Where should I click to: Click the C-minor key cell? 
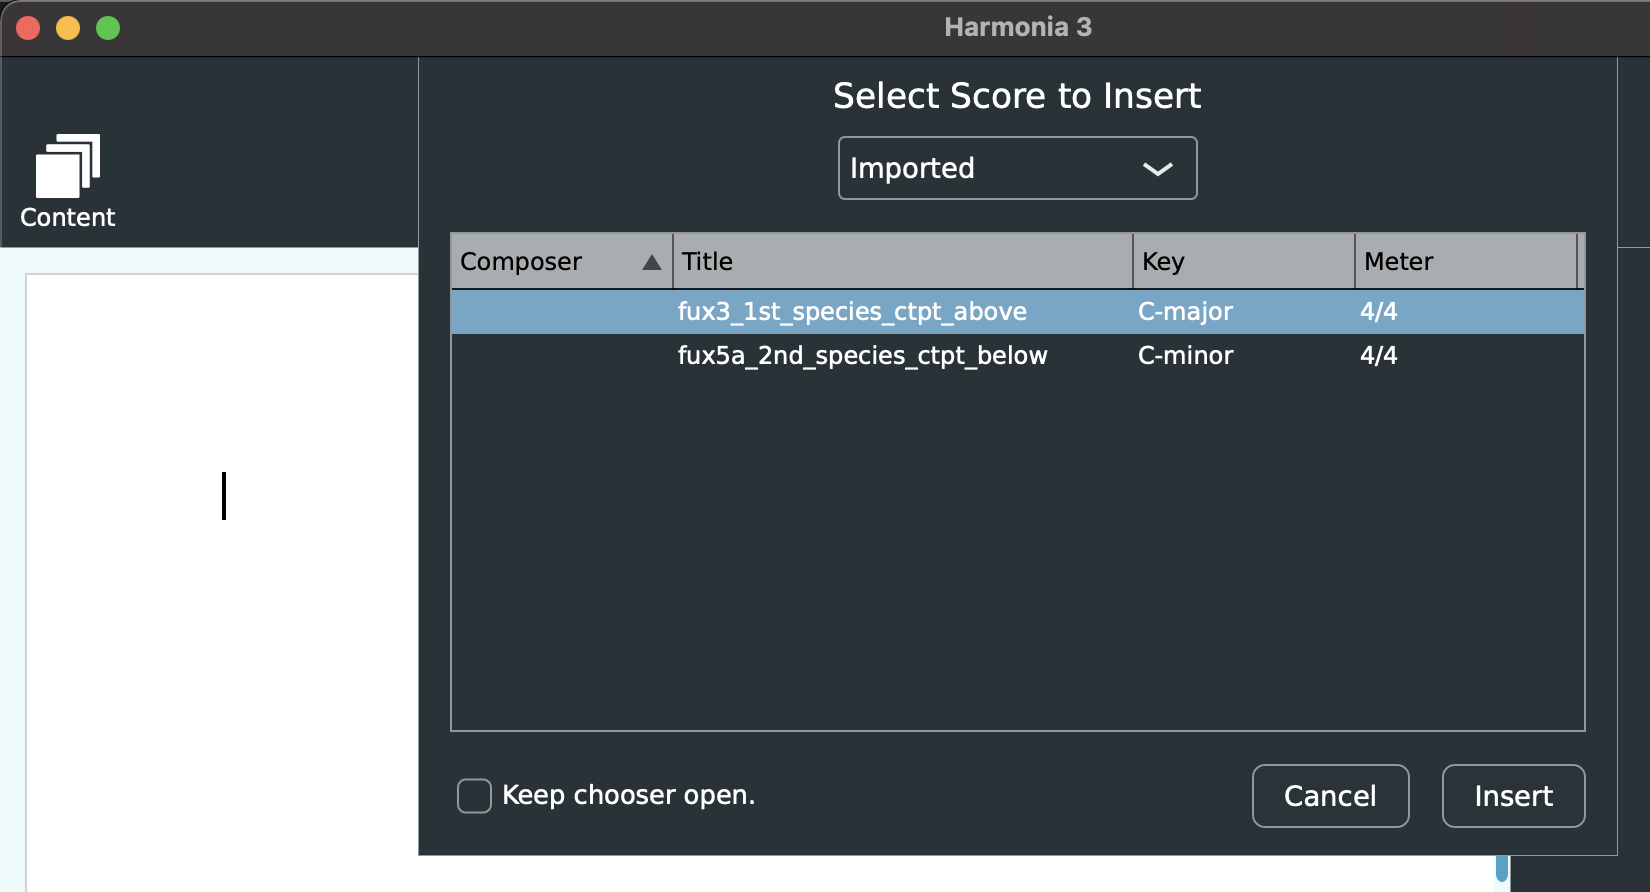(x=1185, y=356)
